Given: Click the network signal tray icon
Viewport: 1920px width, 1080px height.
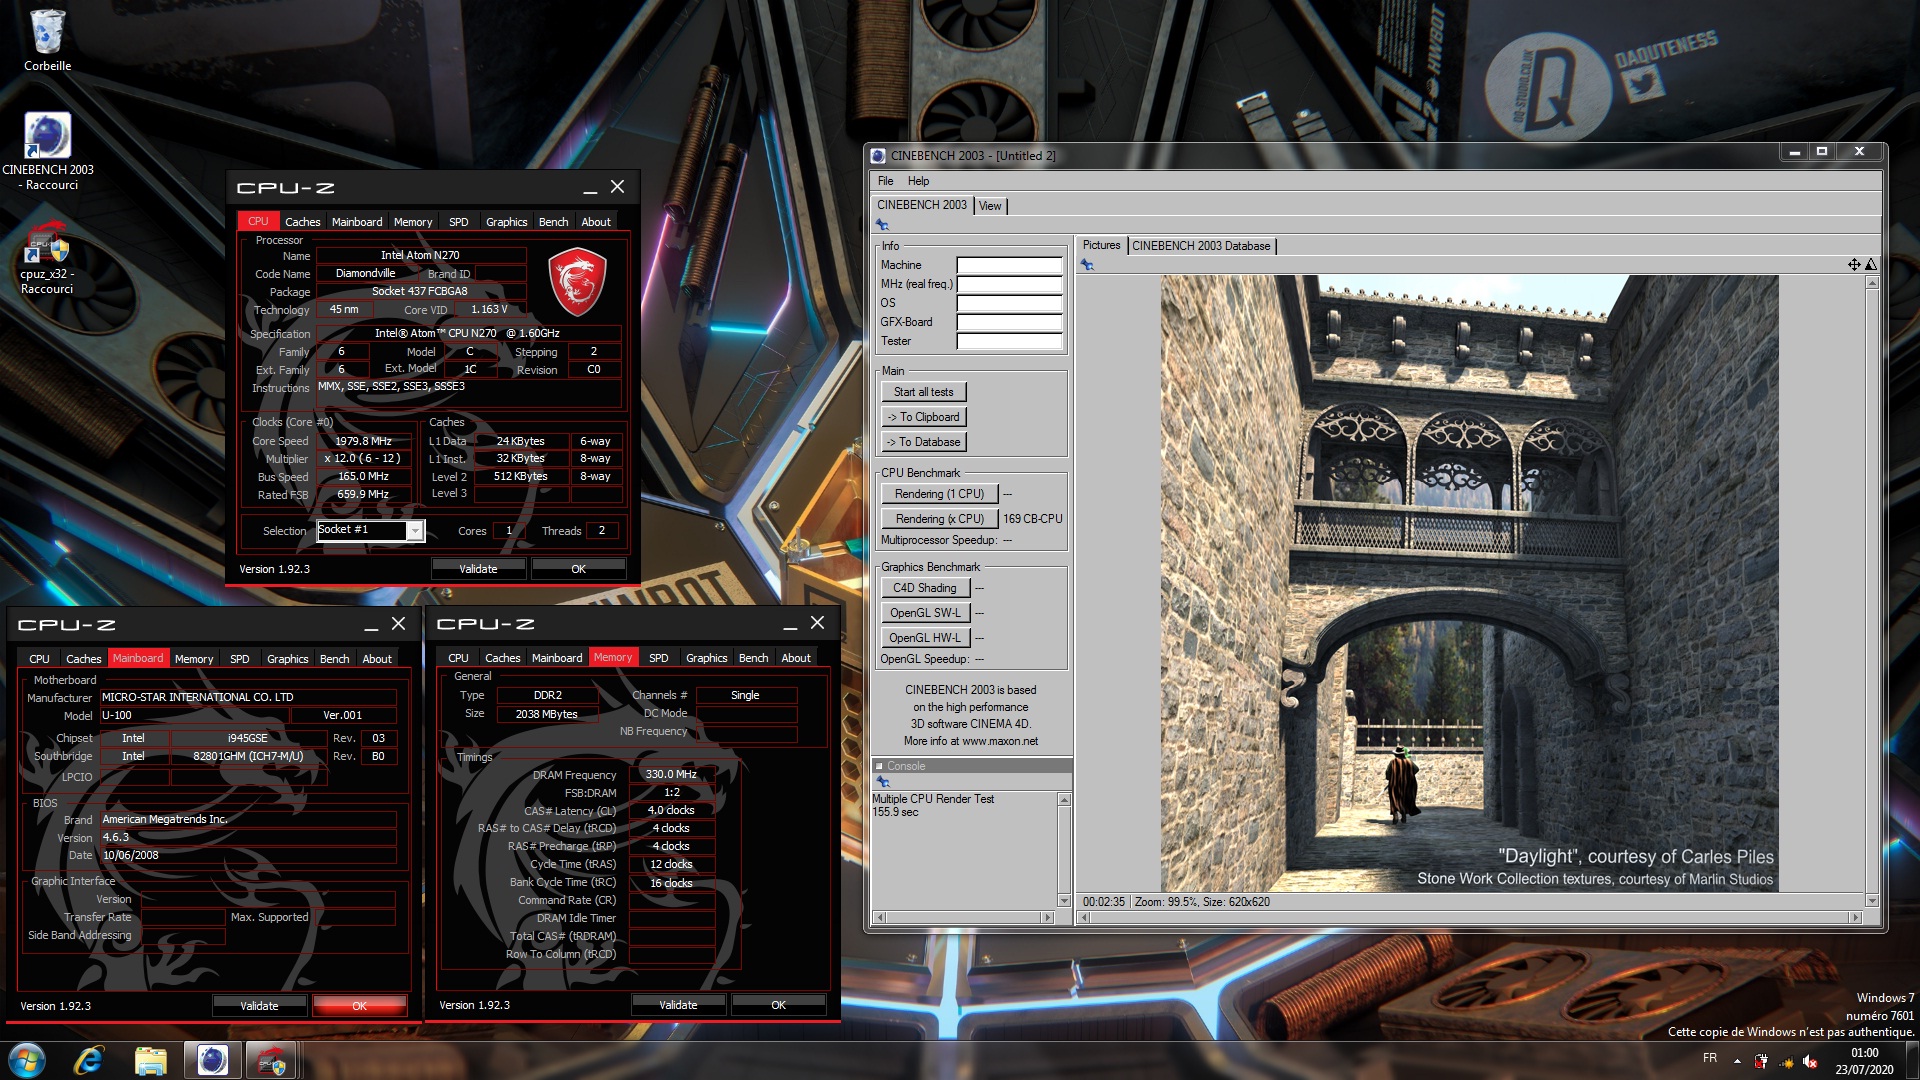Looking at the screenshot, I should pos(1786,1060).
